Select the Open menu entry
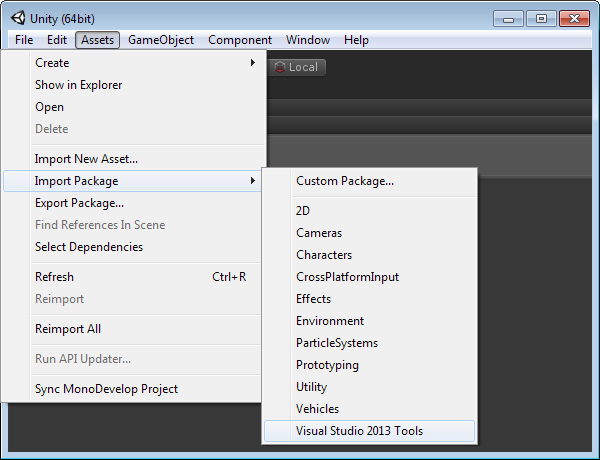This screenshot has height=460, width=600. 134,107
